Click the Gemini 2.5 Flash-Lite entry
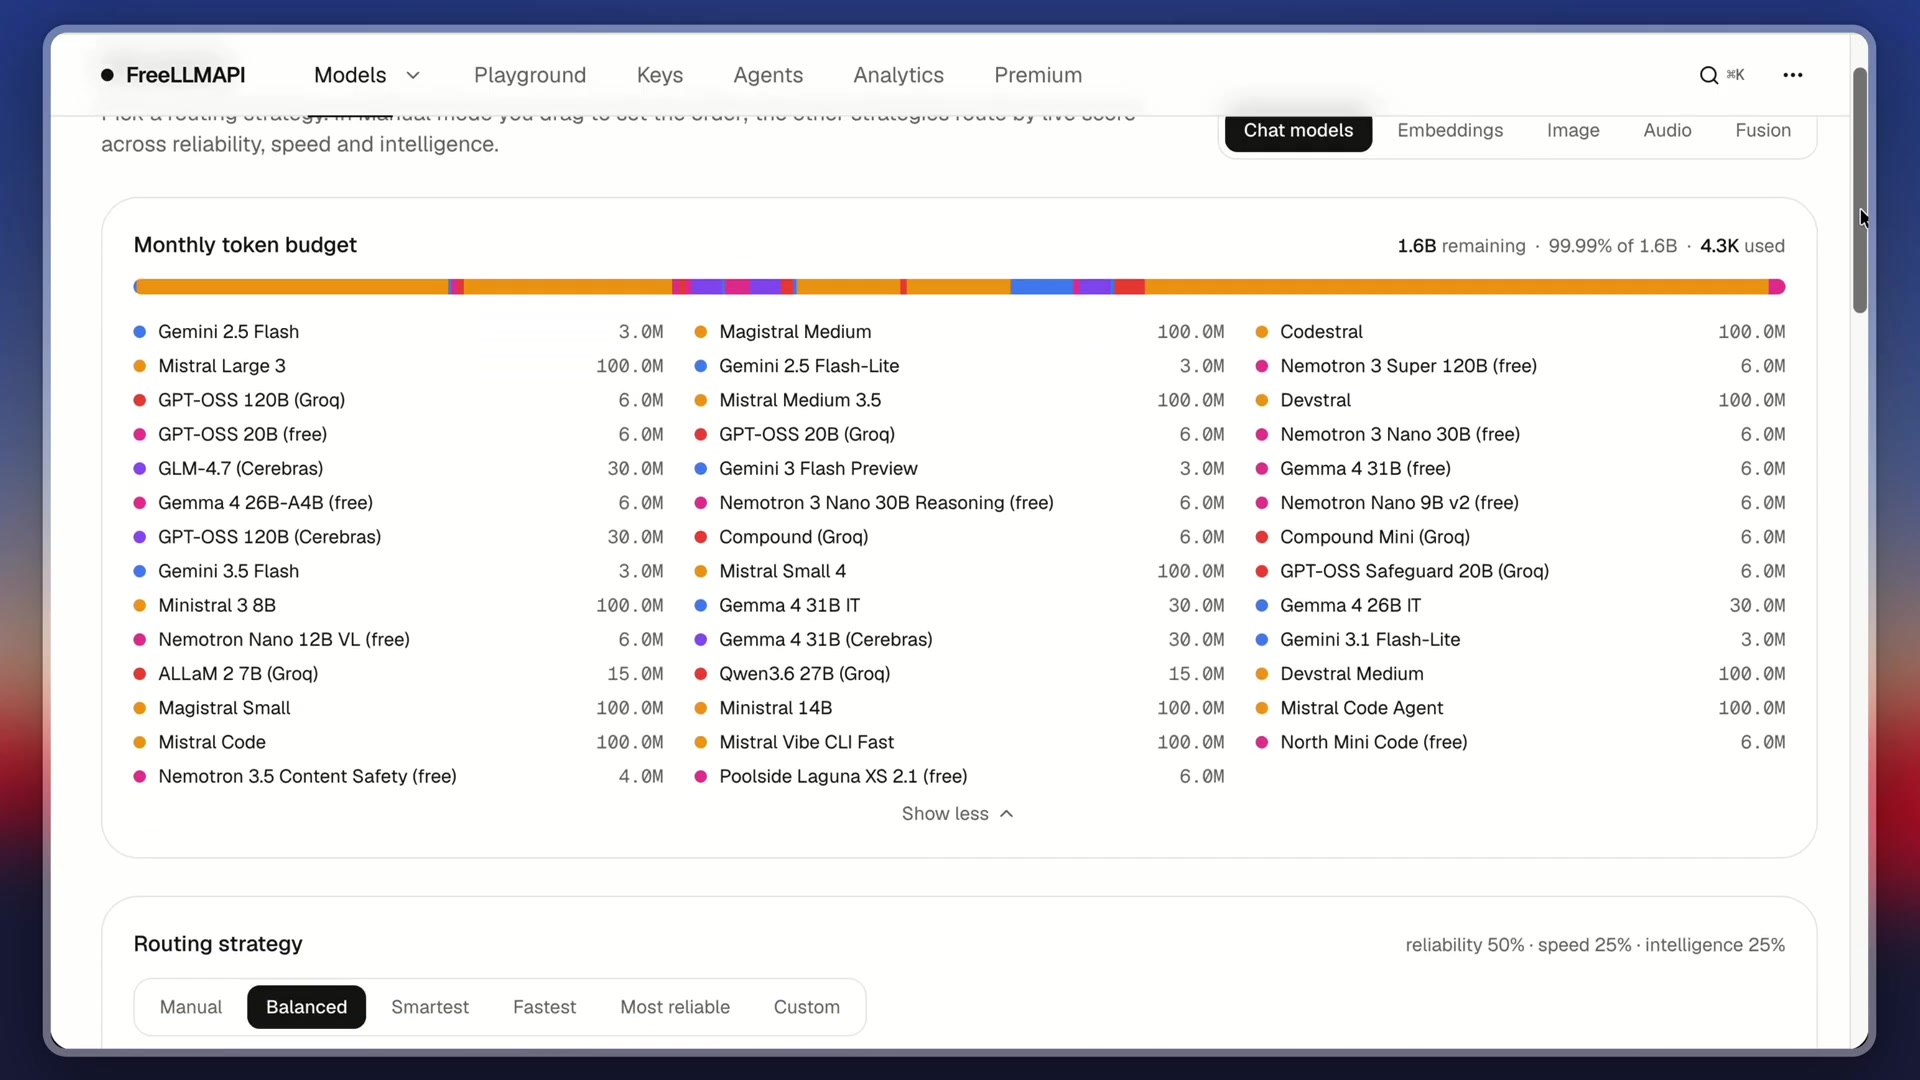 pos(959,366)
